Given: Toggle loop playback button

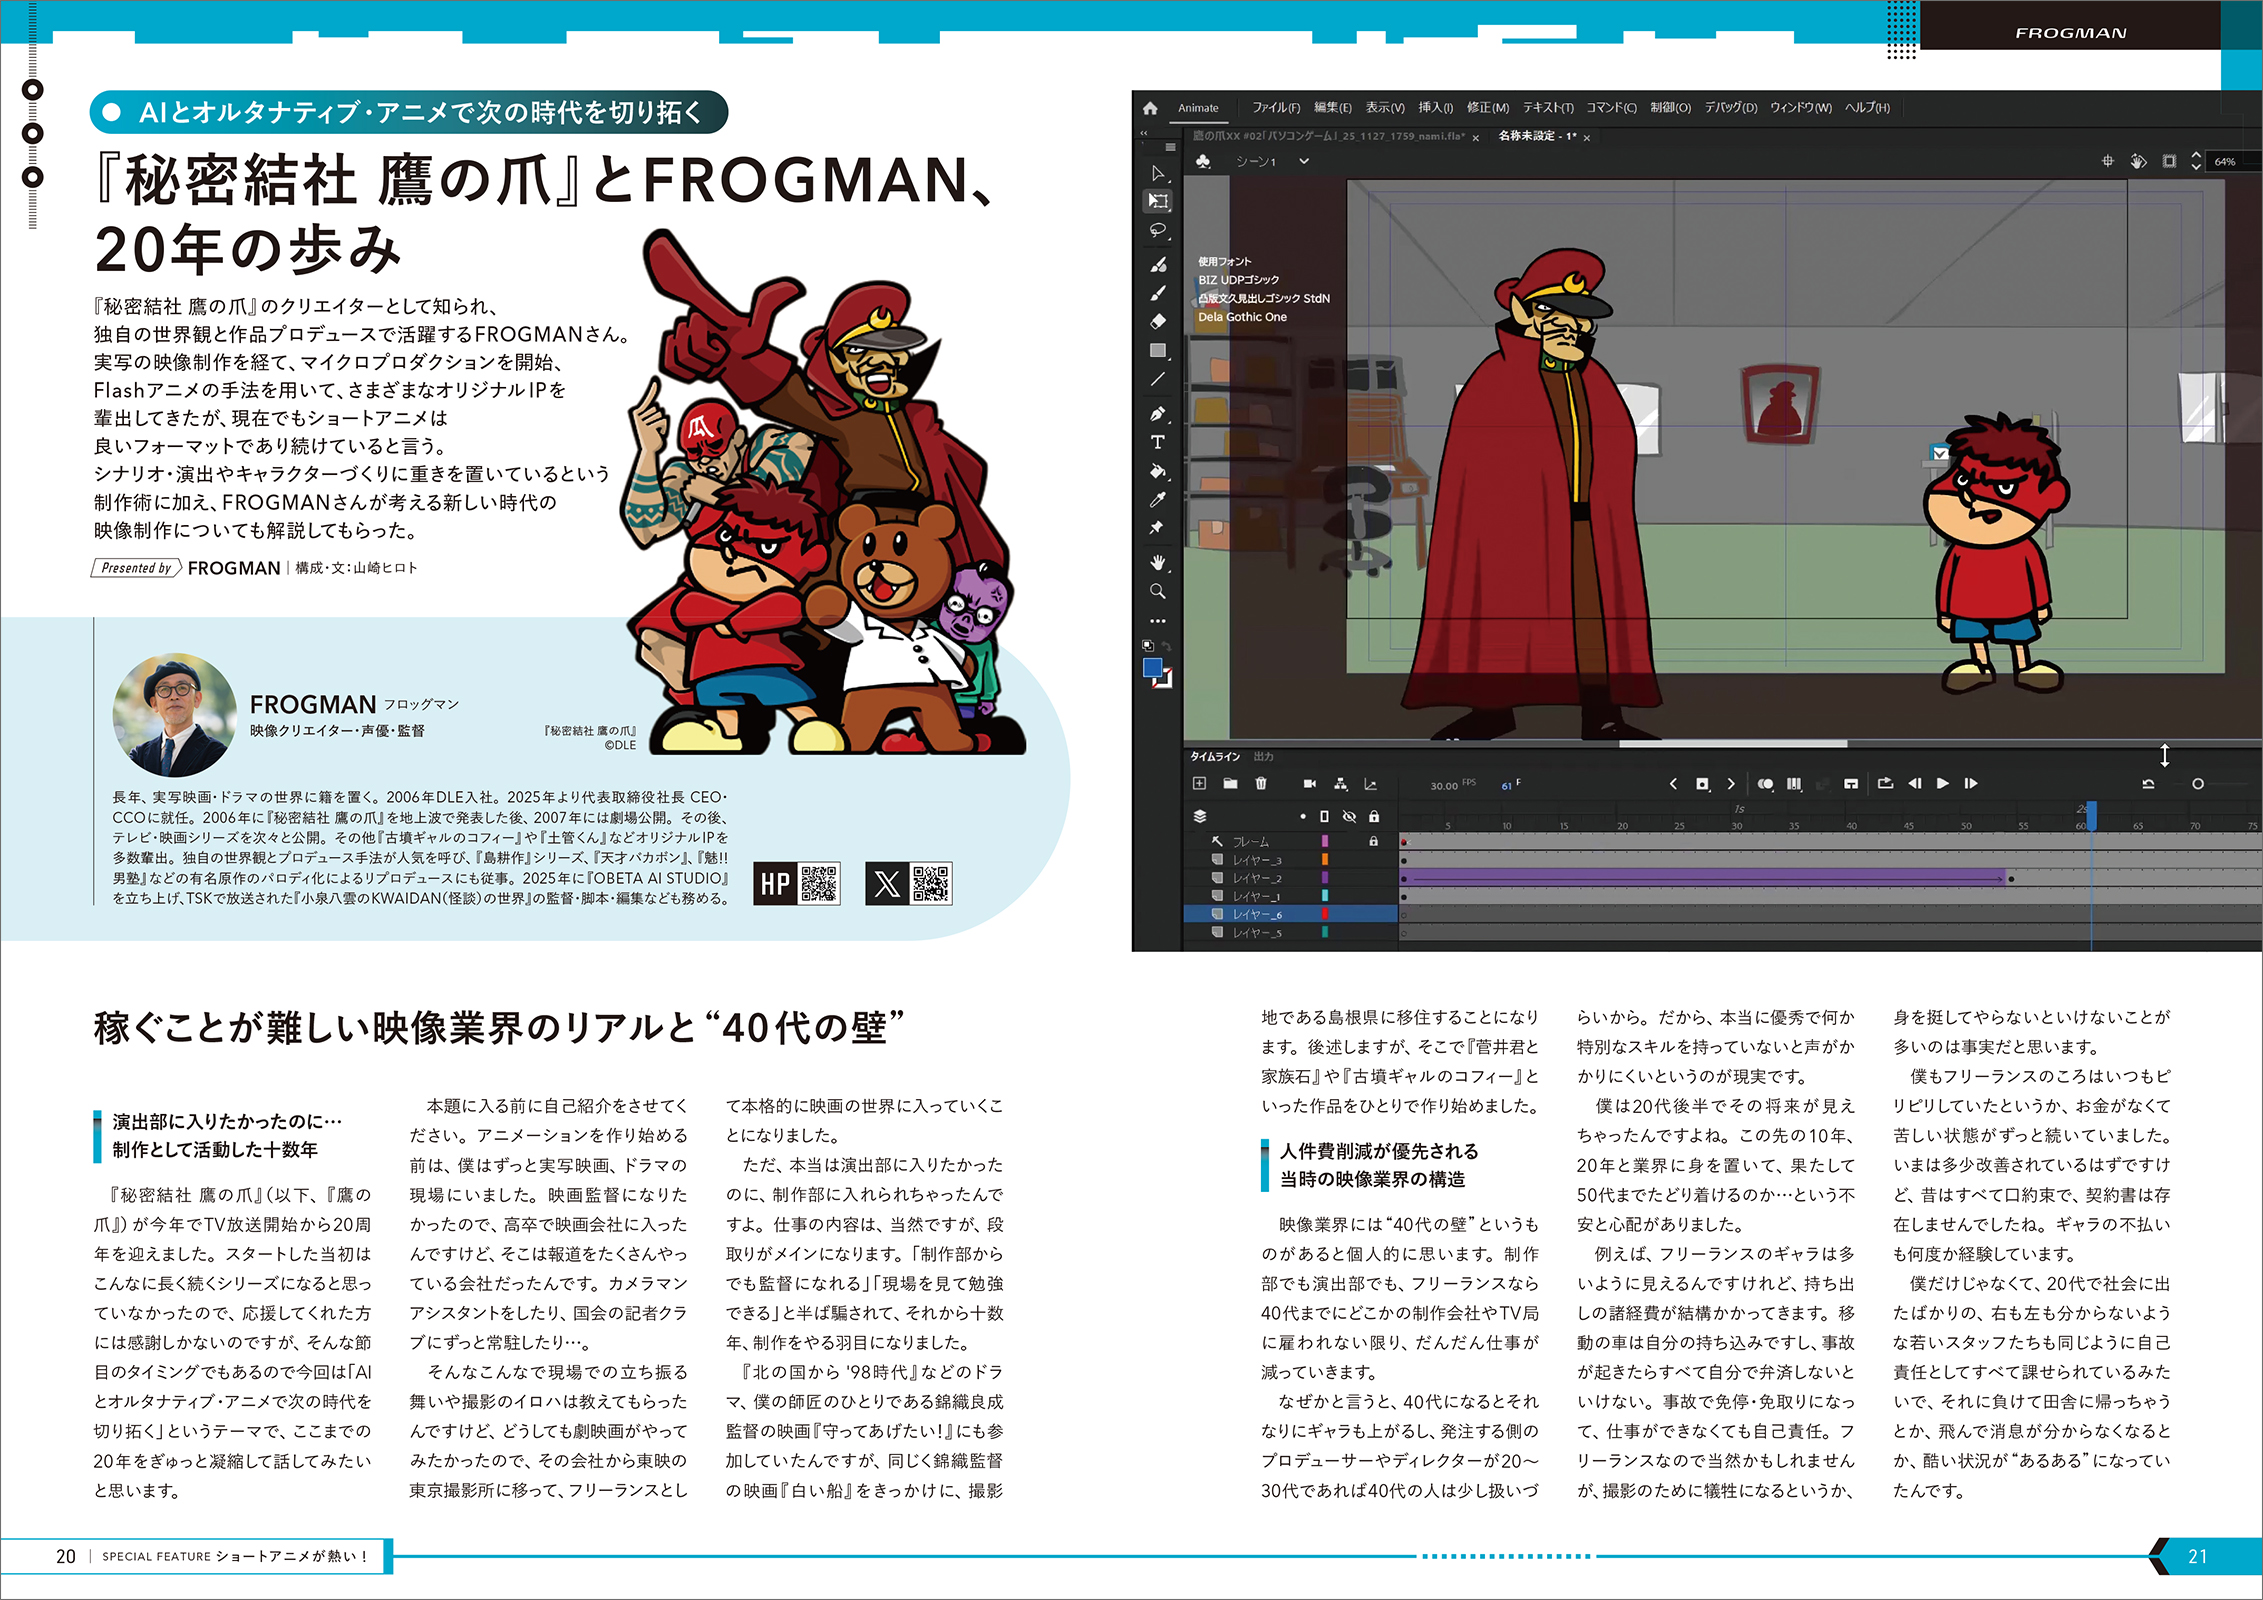Looking at the screenshot, I should [x=1885, y=783].
